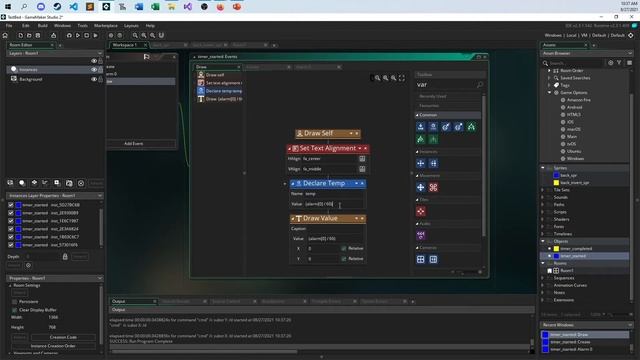Click fullscreen fit icon in event editor
Image resolution: width=640 pixels, height=360 pixels.
tap(402, 78)
